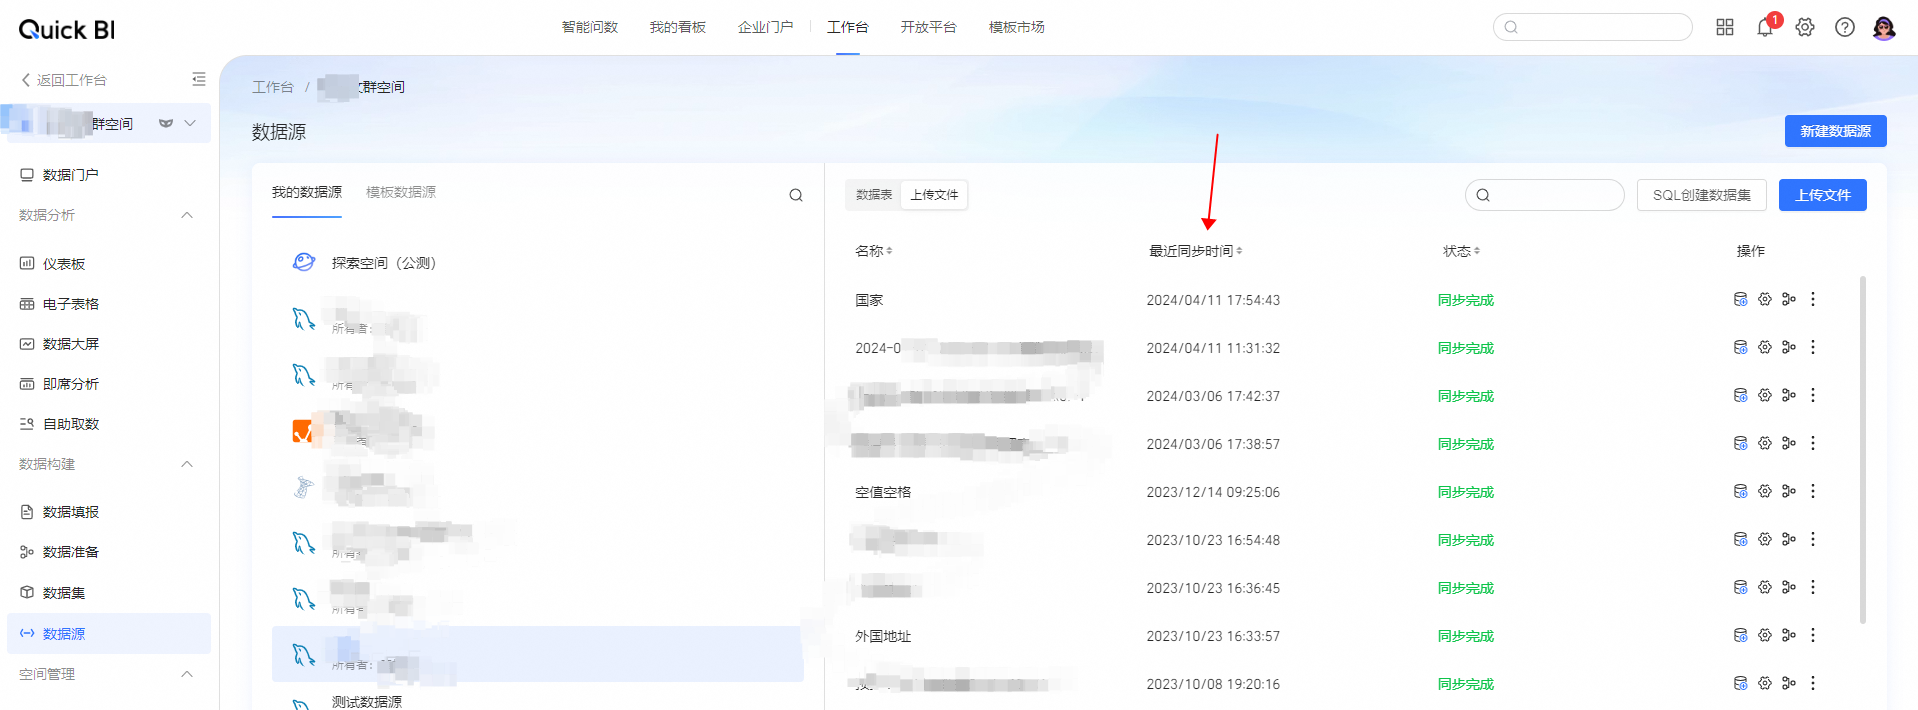Click create dataset icon for 国家 row
The width and height of the screenshot is (1918, 710).
coord(1740,299)
